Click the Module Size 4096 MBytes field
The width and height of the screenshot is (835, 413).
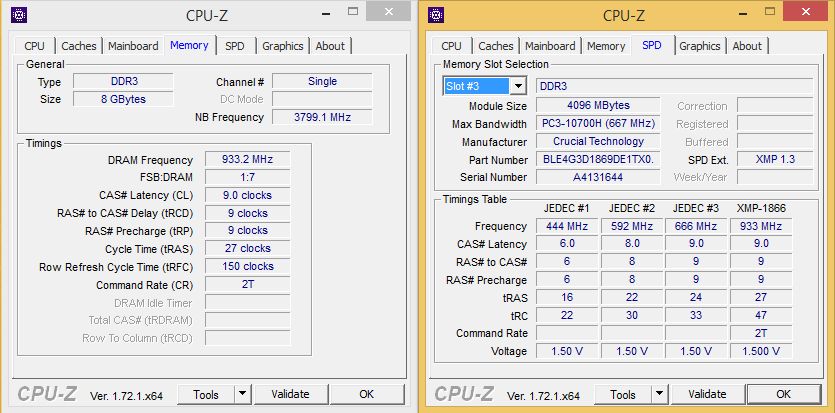[598, 105]
